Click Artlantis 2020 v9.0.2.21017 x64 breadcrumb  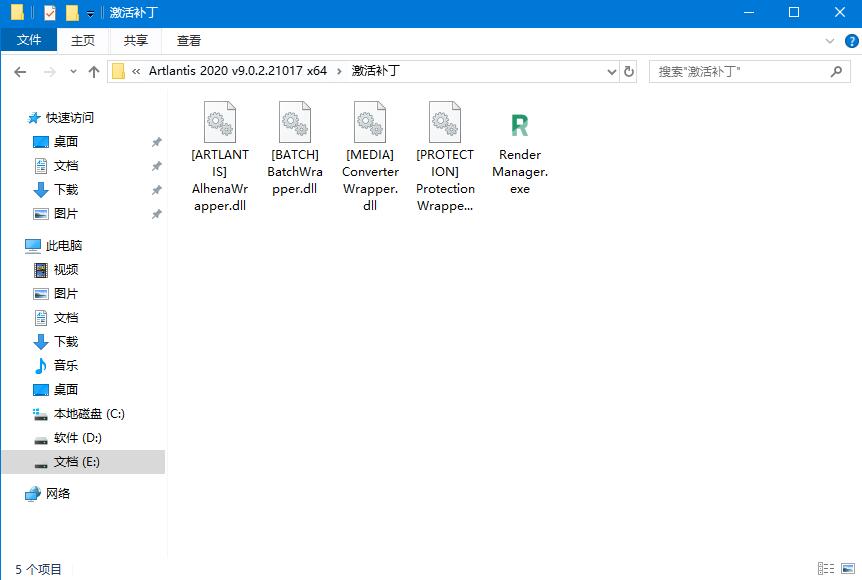[237, 71]
